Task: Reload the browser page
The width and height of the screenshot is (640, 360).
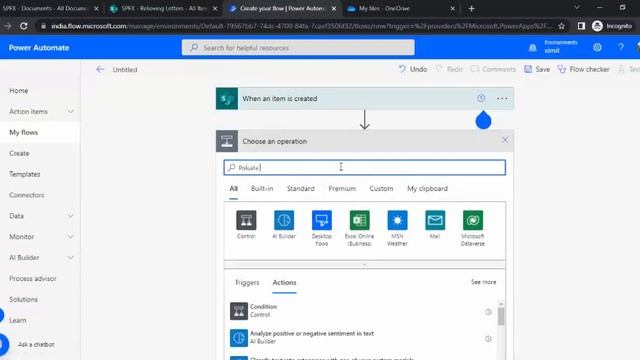Action: coord(24,26)
